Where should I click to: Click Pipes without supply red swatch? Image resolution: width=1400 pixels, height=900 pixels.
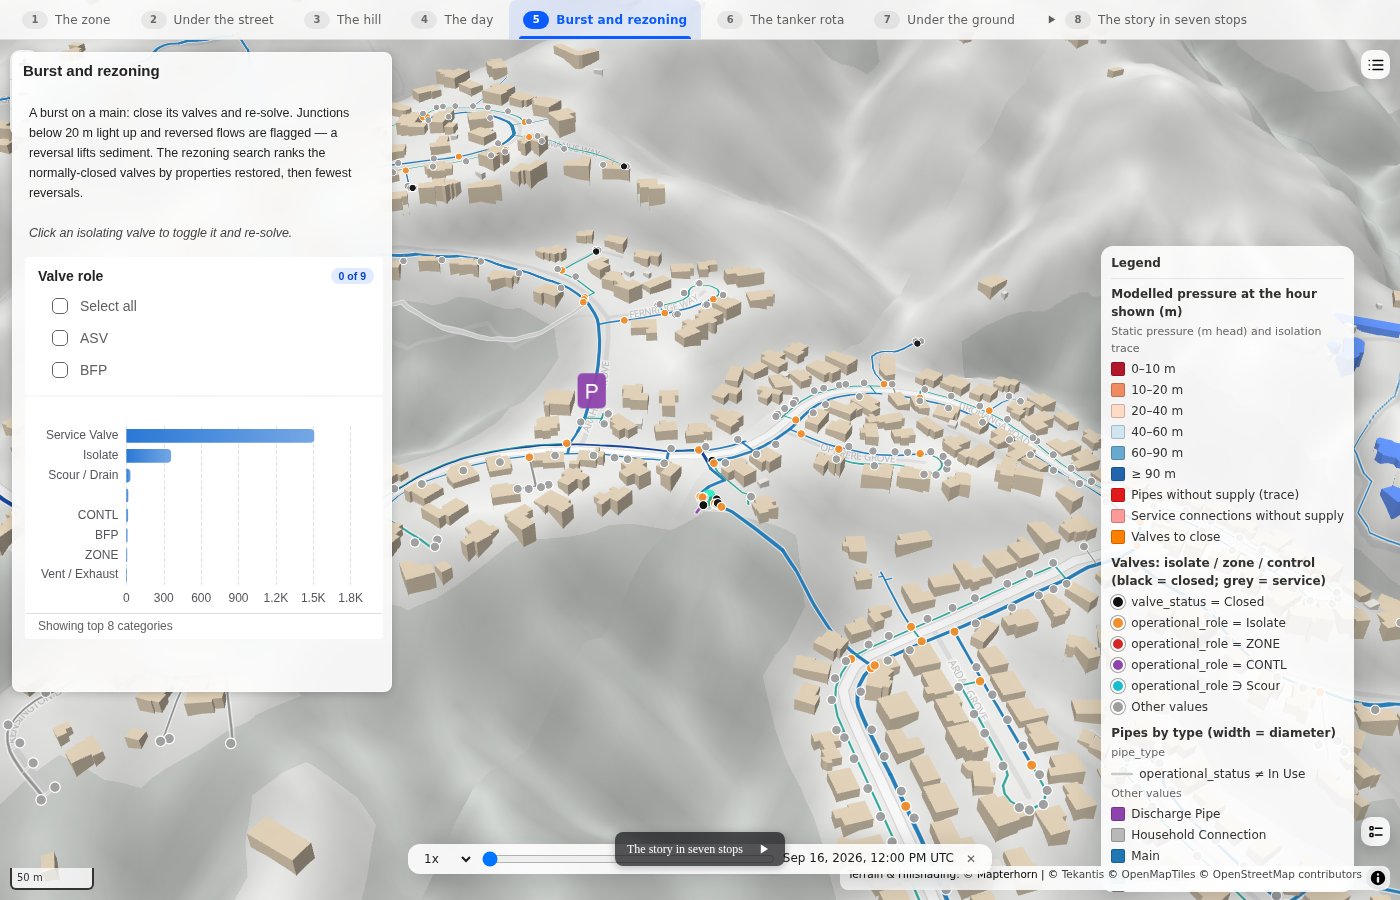(1118, 495)
